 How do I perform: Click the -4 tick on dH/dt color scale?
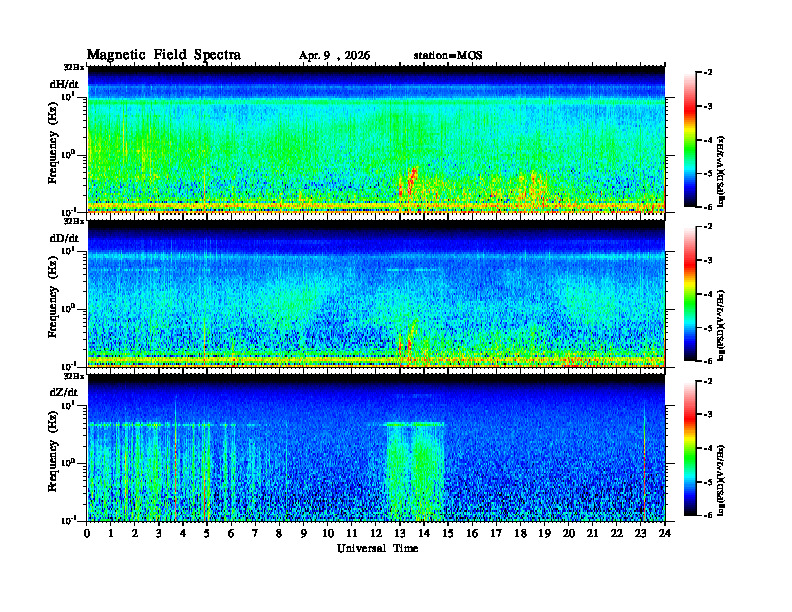708,140
